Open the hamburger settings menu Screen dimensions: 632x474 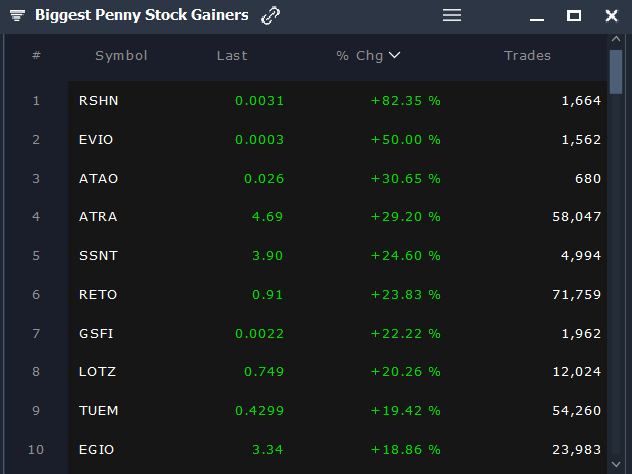click(452, 16)
